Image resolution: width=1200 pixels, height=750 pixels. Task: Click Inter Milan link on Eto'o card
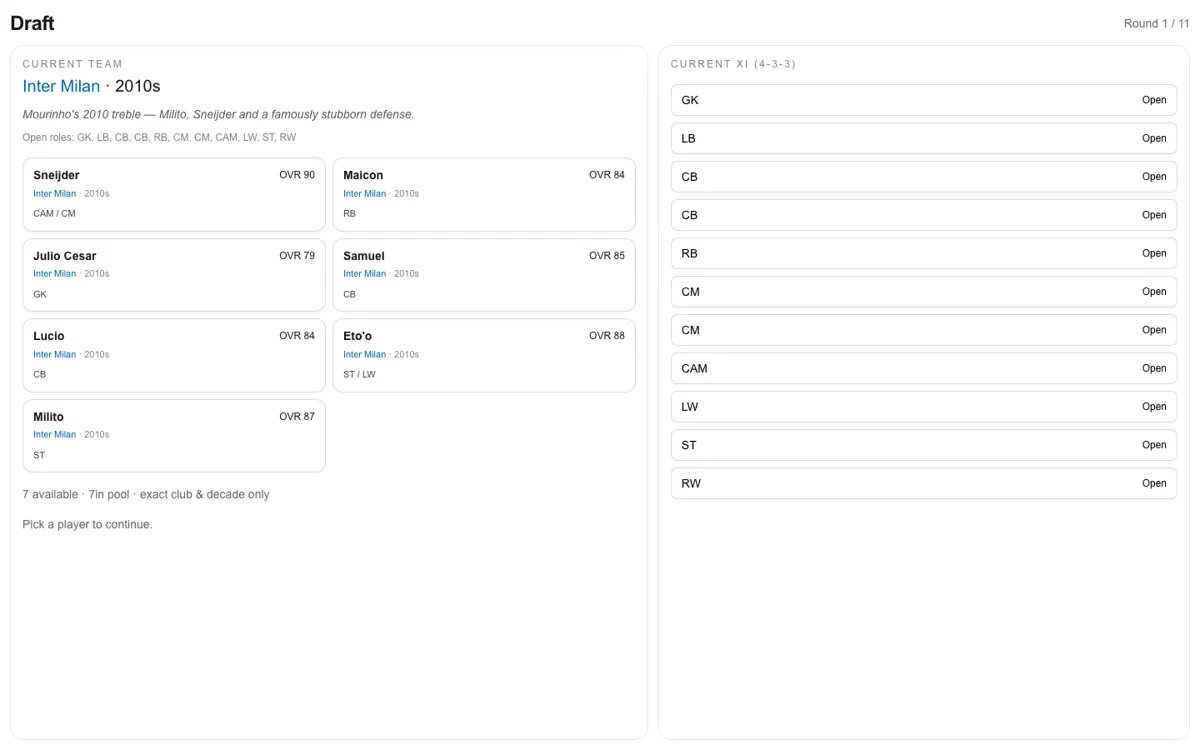(x=364, y=355)
